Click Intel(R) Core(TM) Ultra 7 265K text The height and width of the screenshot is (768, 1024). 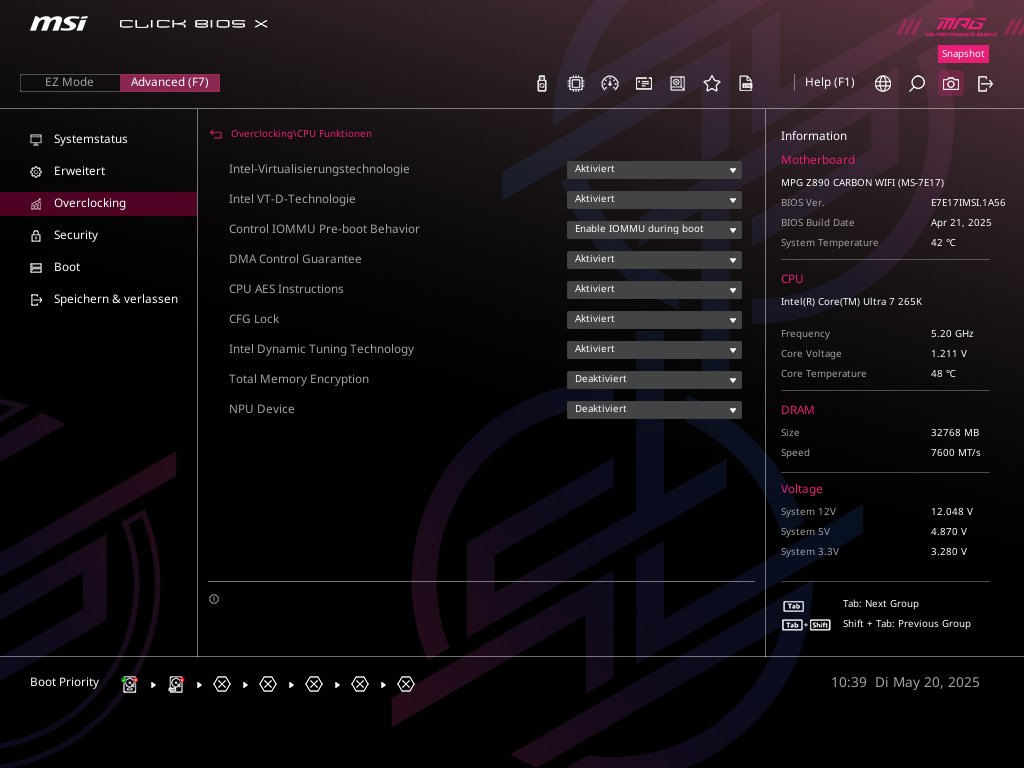(x=852, y=302)
